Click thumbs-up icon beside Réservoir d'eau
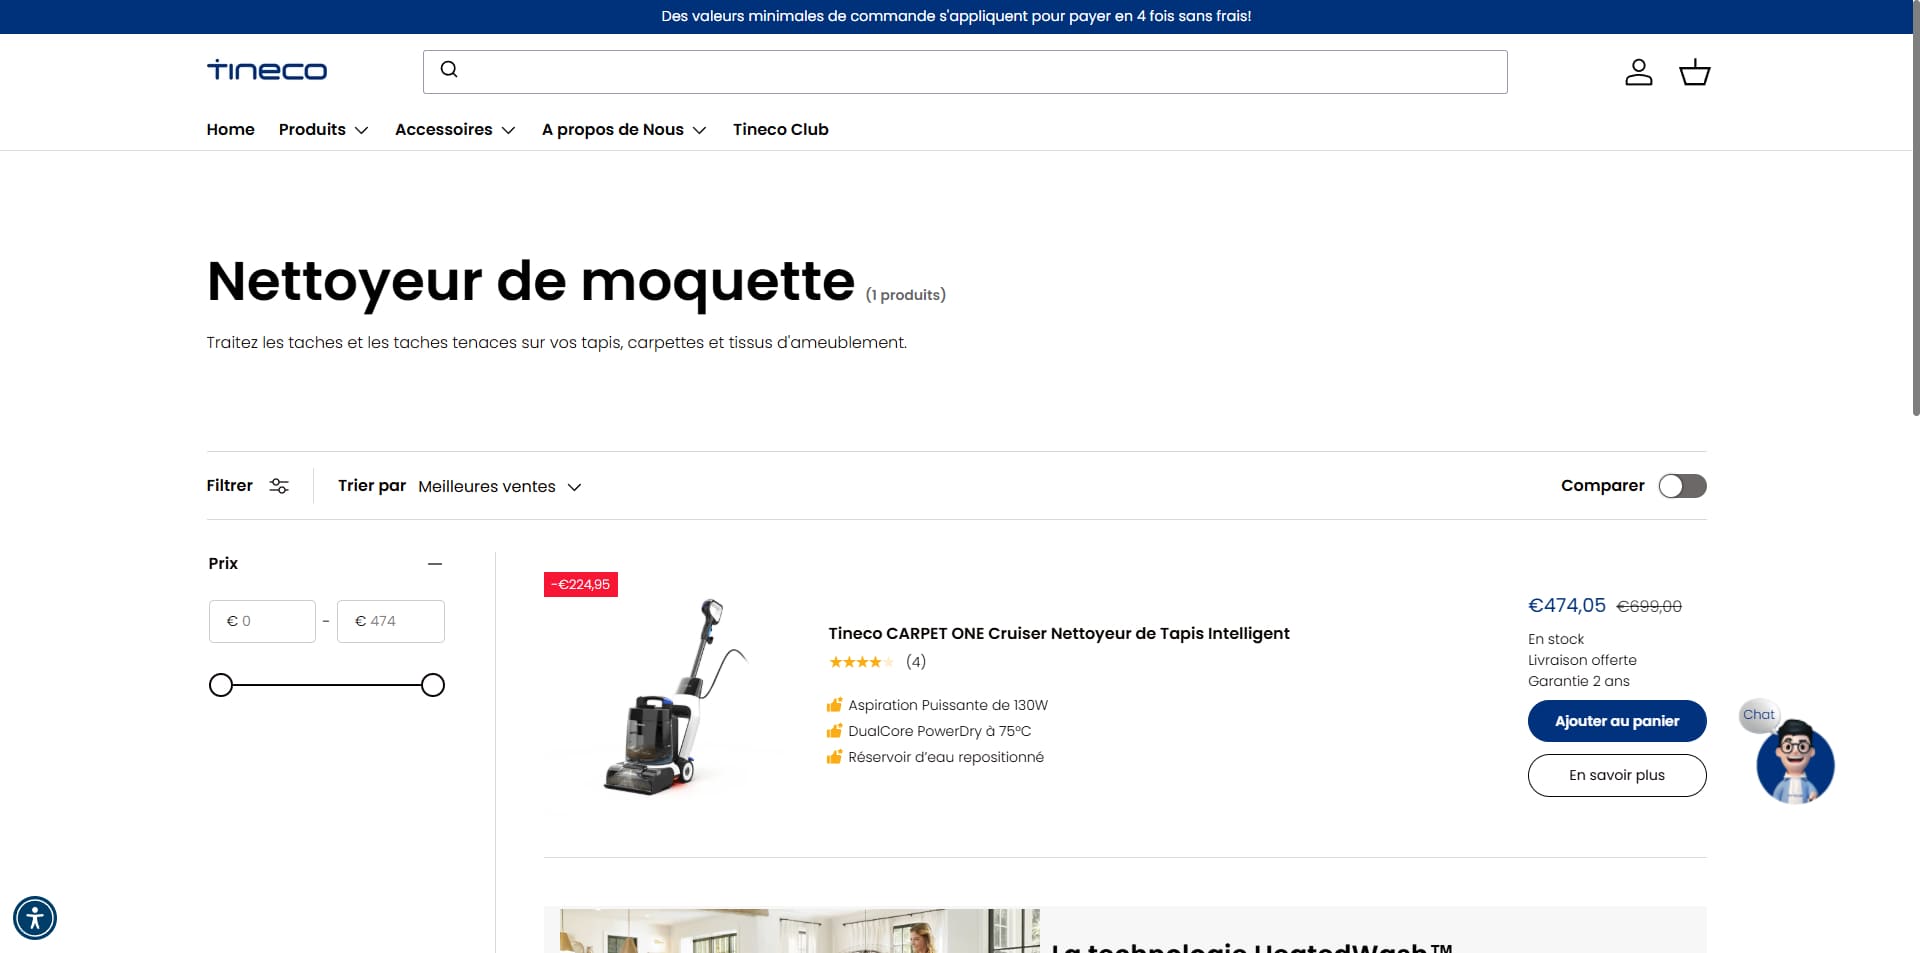Image resolution: width=1920 pixels, height=953 pixels. pyautogui.click(x=834, y=757)
